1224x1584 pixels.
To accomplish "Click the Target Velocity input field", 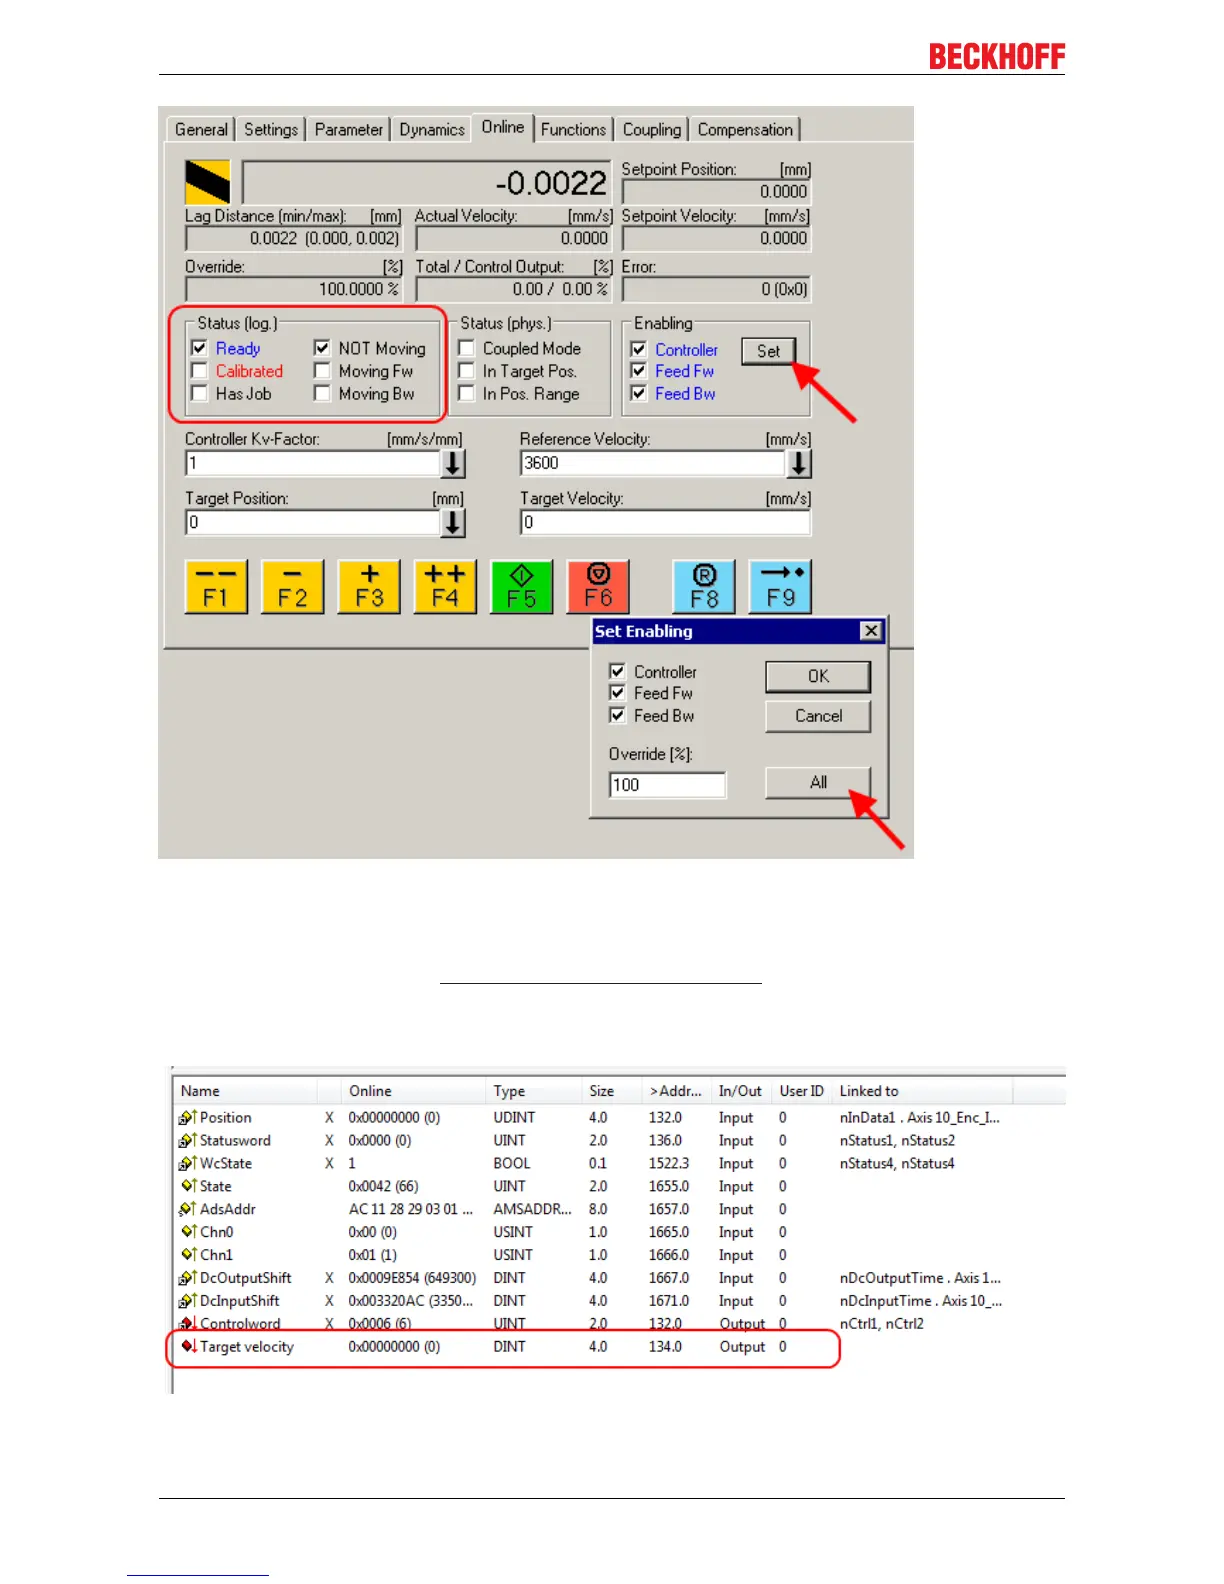I will coord(665,522).
